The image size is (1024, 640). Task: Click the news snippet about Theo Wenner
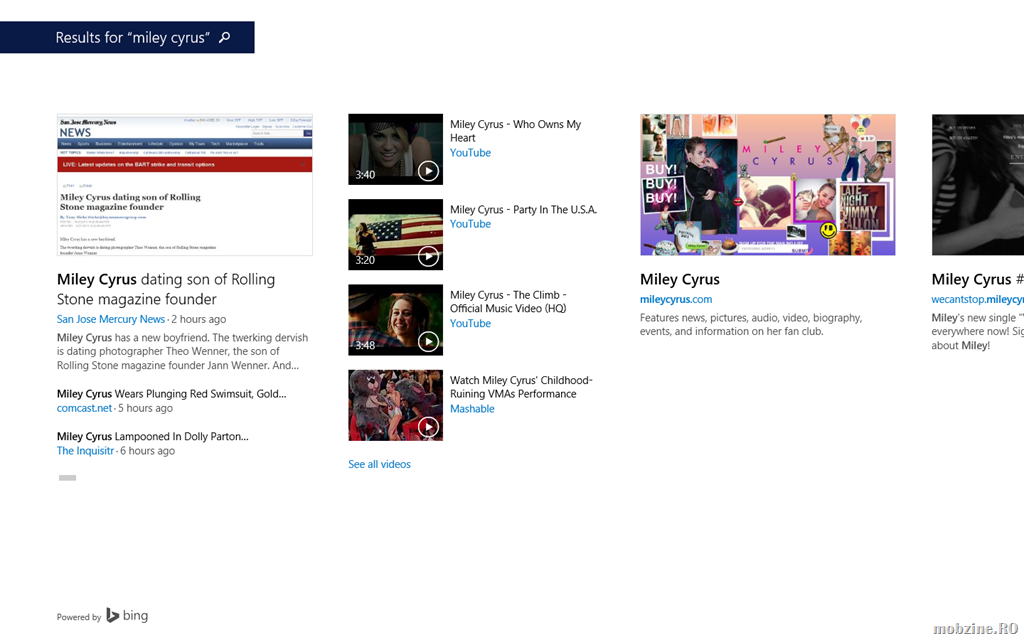coord(182,351)
